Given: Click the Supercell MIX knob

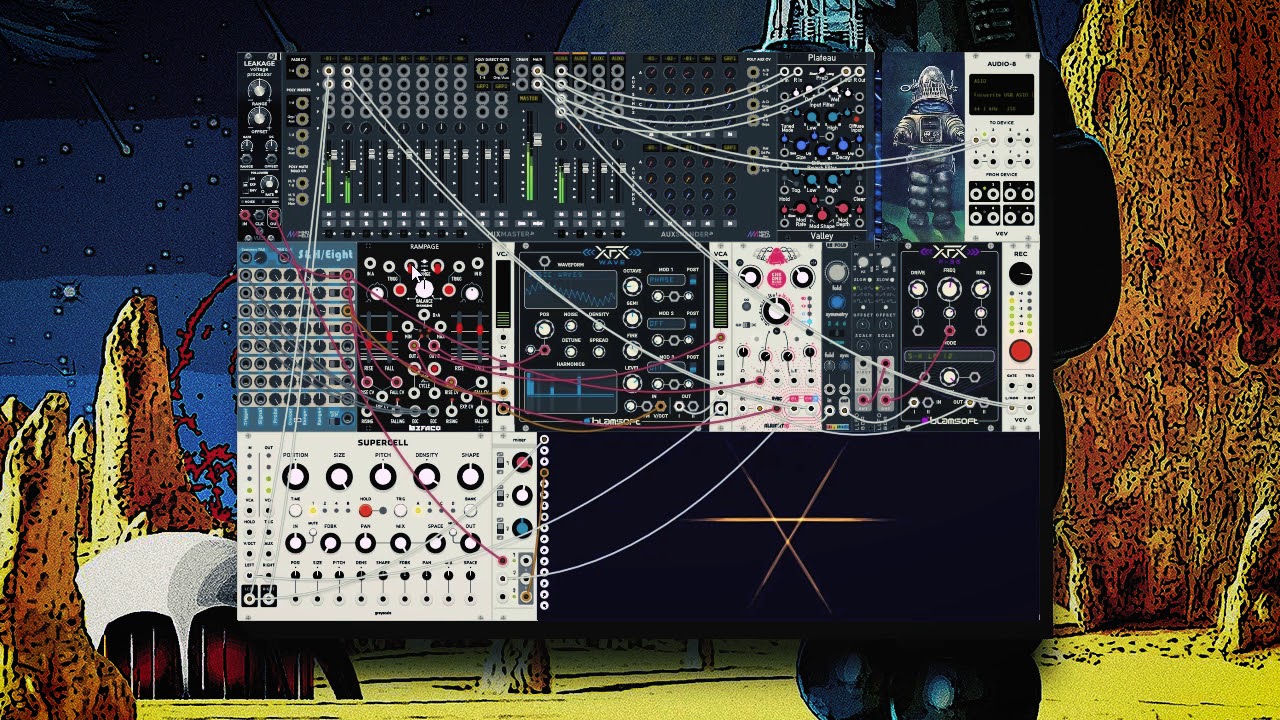Looking at the screenshot, I should [x=400, y=544].
